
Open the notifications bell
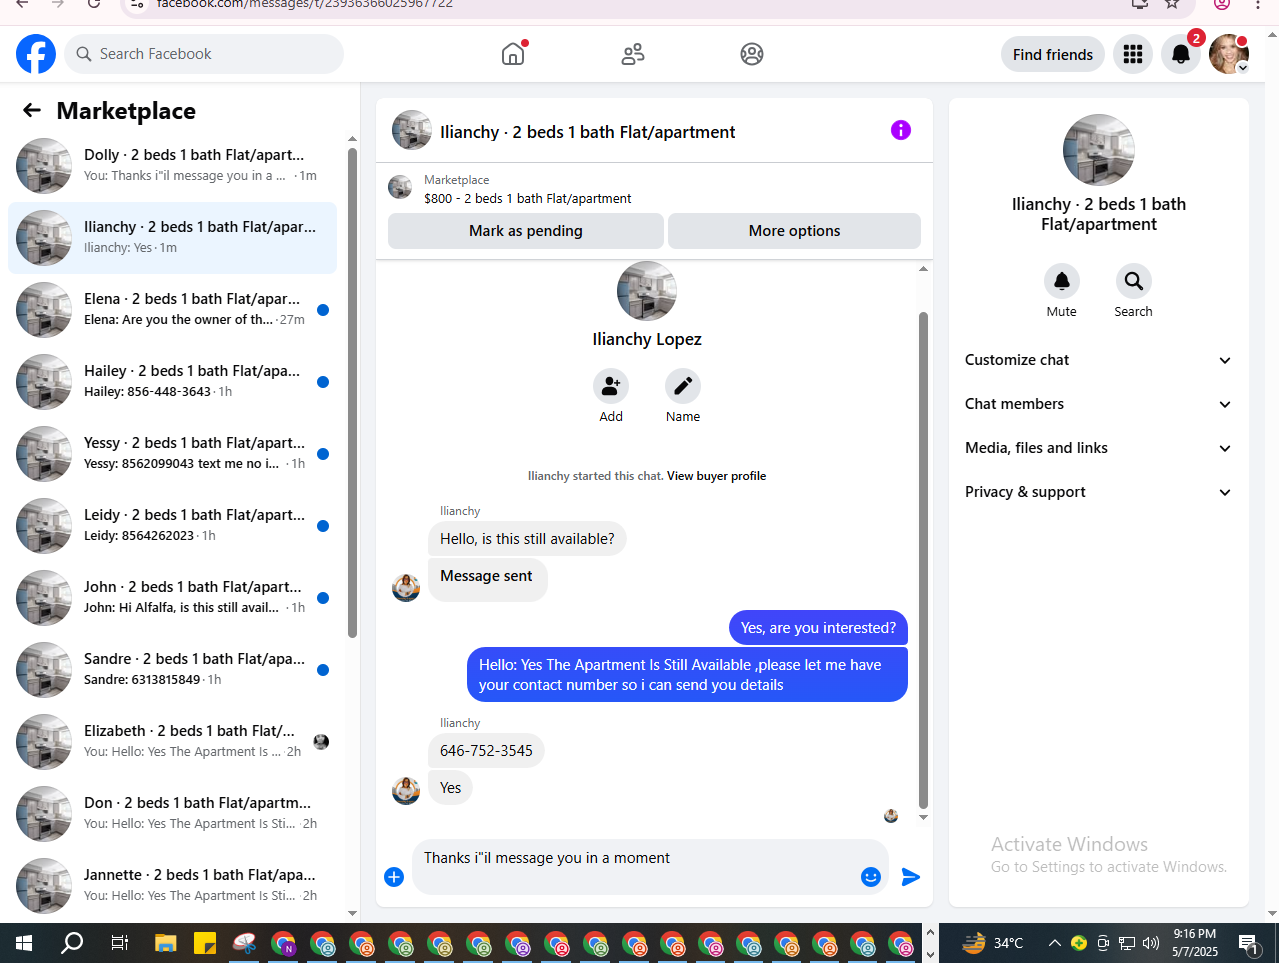(1181, 54)
